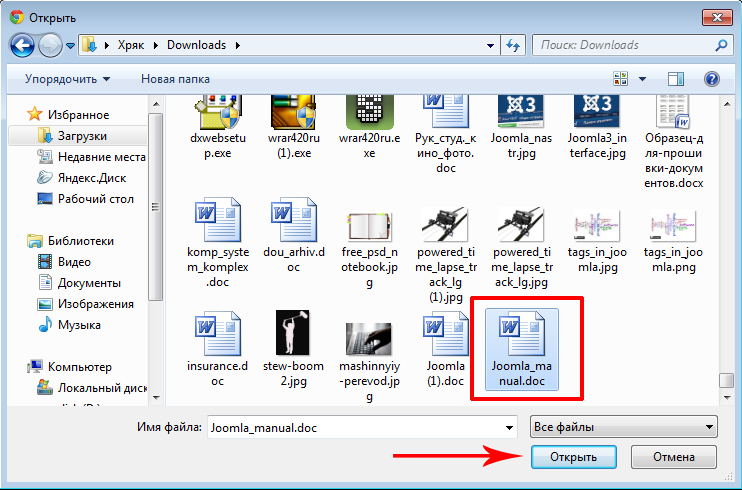
Task: Open the Упорядочить menu
Action: (67, 78)
